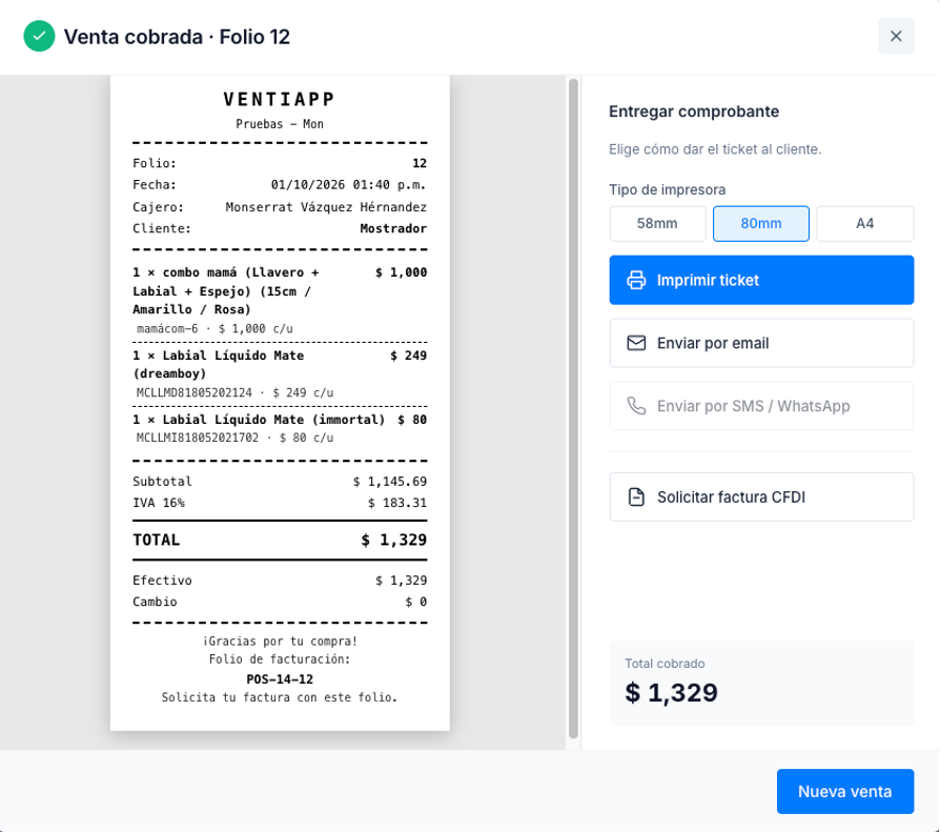Click the green checkmark success icon
This screenshot has width=941, height=833.
(39, 36)
